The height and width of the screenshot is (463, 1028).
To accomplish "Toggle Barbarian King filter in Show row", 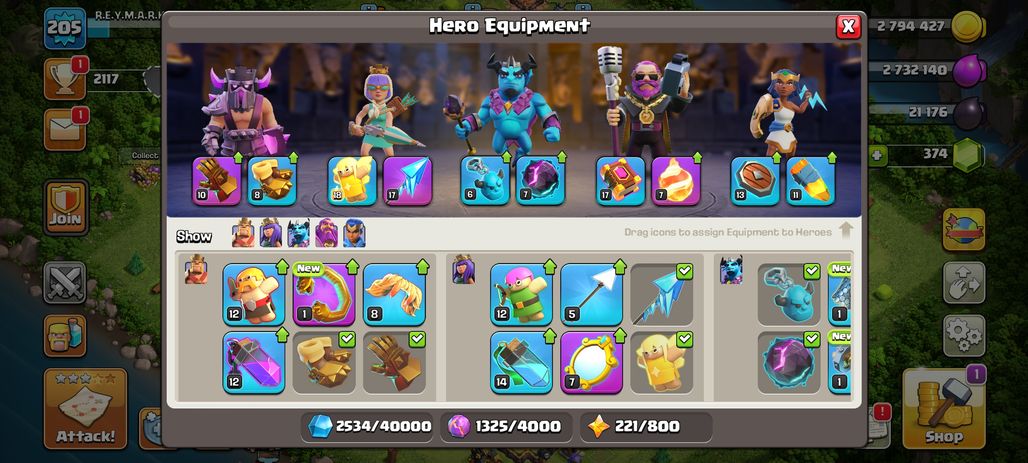I will pyautogui.click(x=243, y=233).
